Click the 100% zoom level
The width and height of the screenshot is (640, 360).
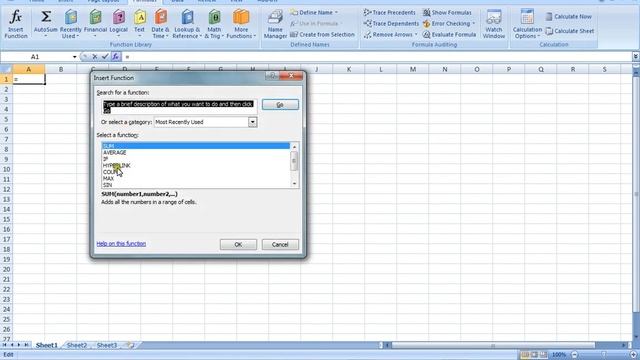(x=559, y=355)
